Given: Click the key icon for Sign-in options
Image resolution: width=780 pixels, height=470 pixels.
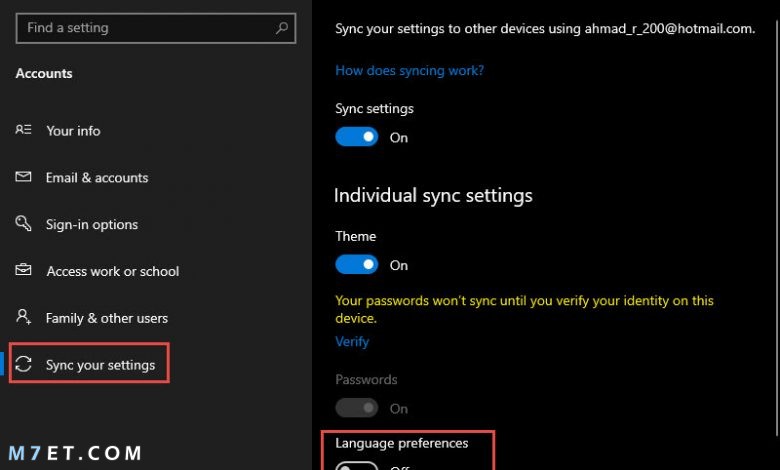Looking at the screenshot, I should (x=23, y=223).
